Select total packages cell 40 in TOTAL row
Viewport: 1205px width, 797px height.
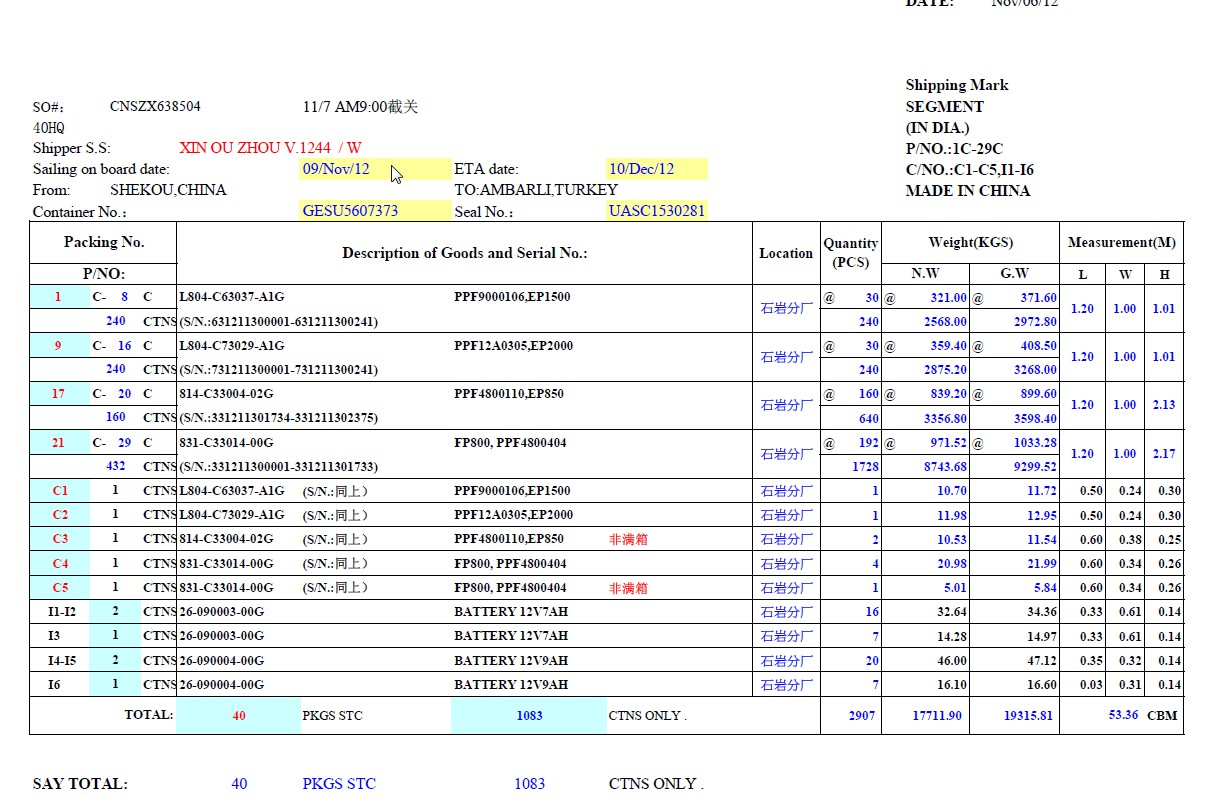coord(239,716)
